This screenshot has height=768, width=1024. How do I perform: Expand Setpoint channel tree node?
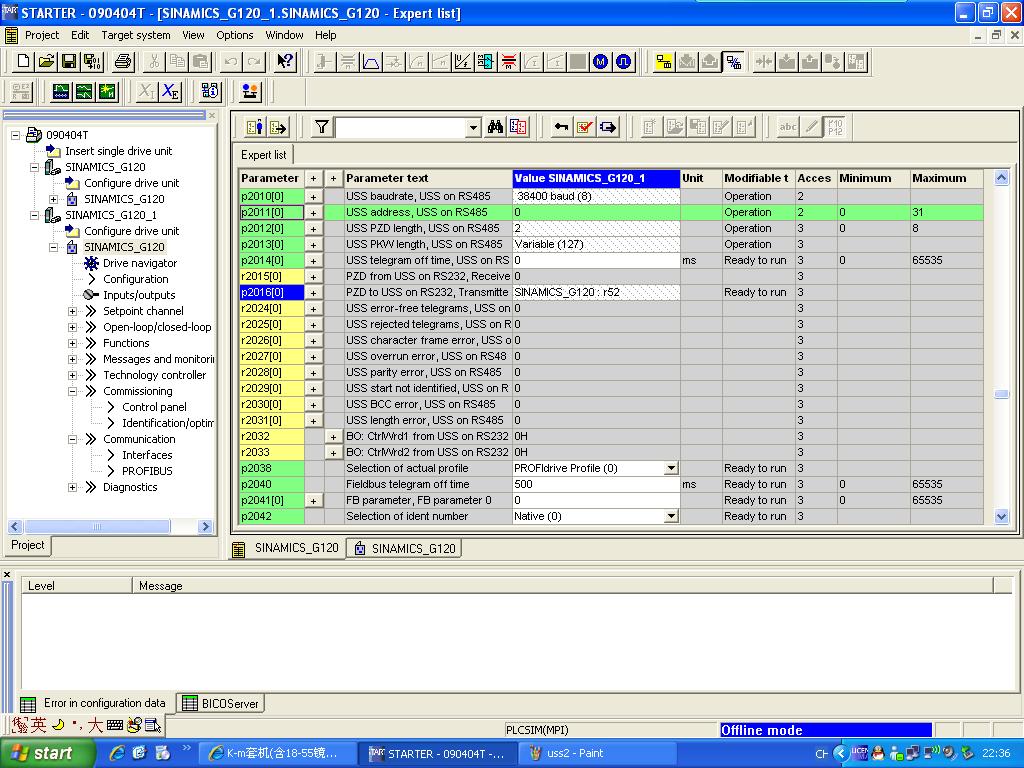click(73, 311)
